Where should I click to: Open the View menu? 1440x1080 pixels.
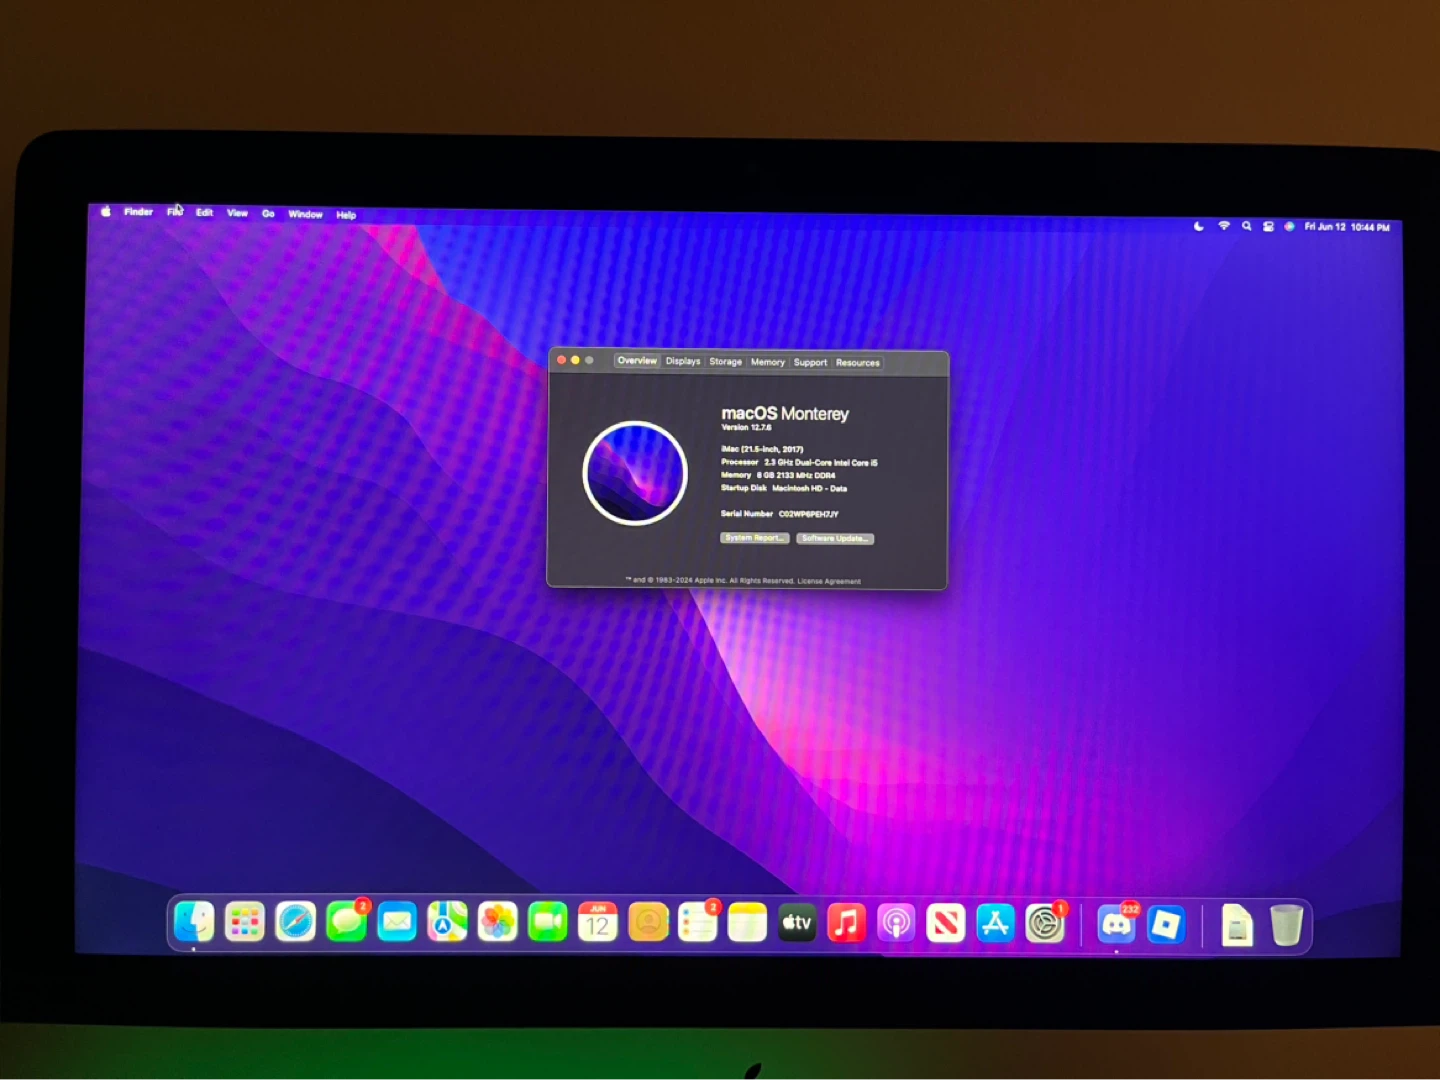[237, 213]
